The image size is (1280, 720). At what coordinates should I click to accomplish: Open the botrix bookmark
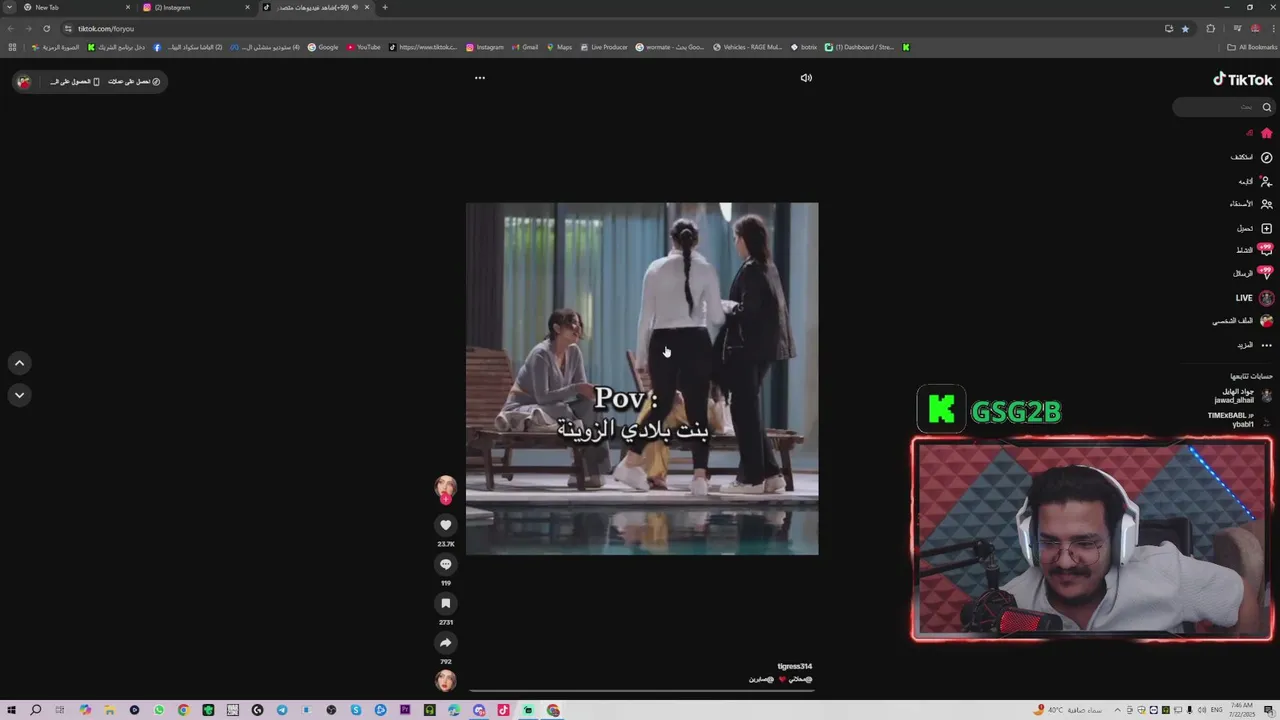(804, 47)
